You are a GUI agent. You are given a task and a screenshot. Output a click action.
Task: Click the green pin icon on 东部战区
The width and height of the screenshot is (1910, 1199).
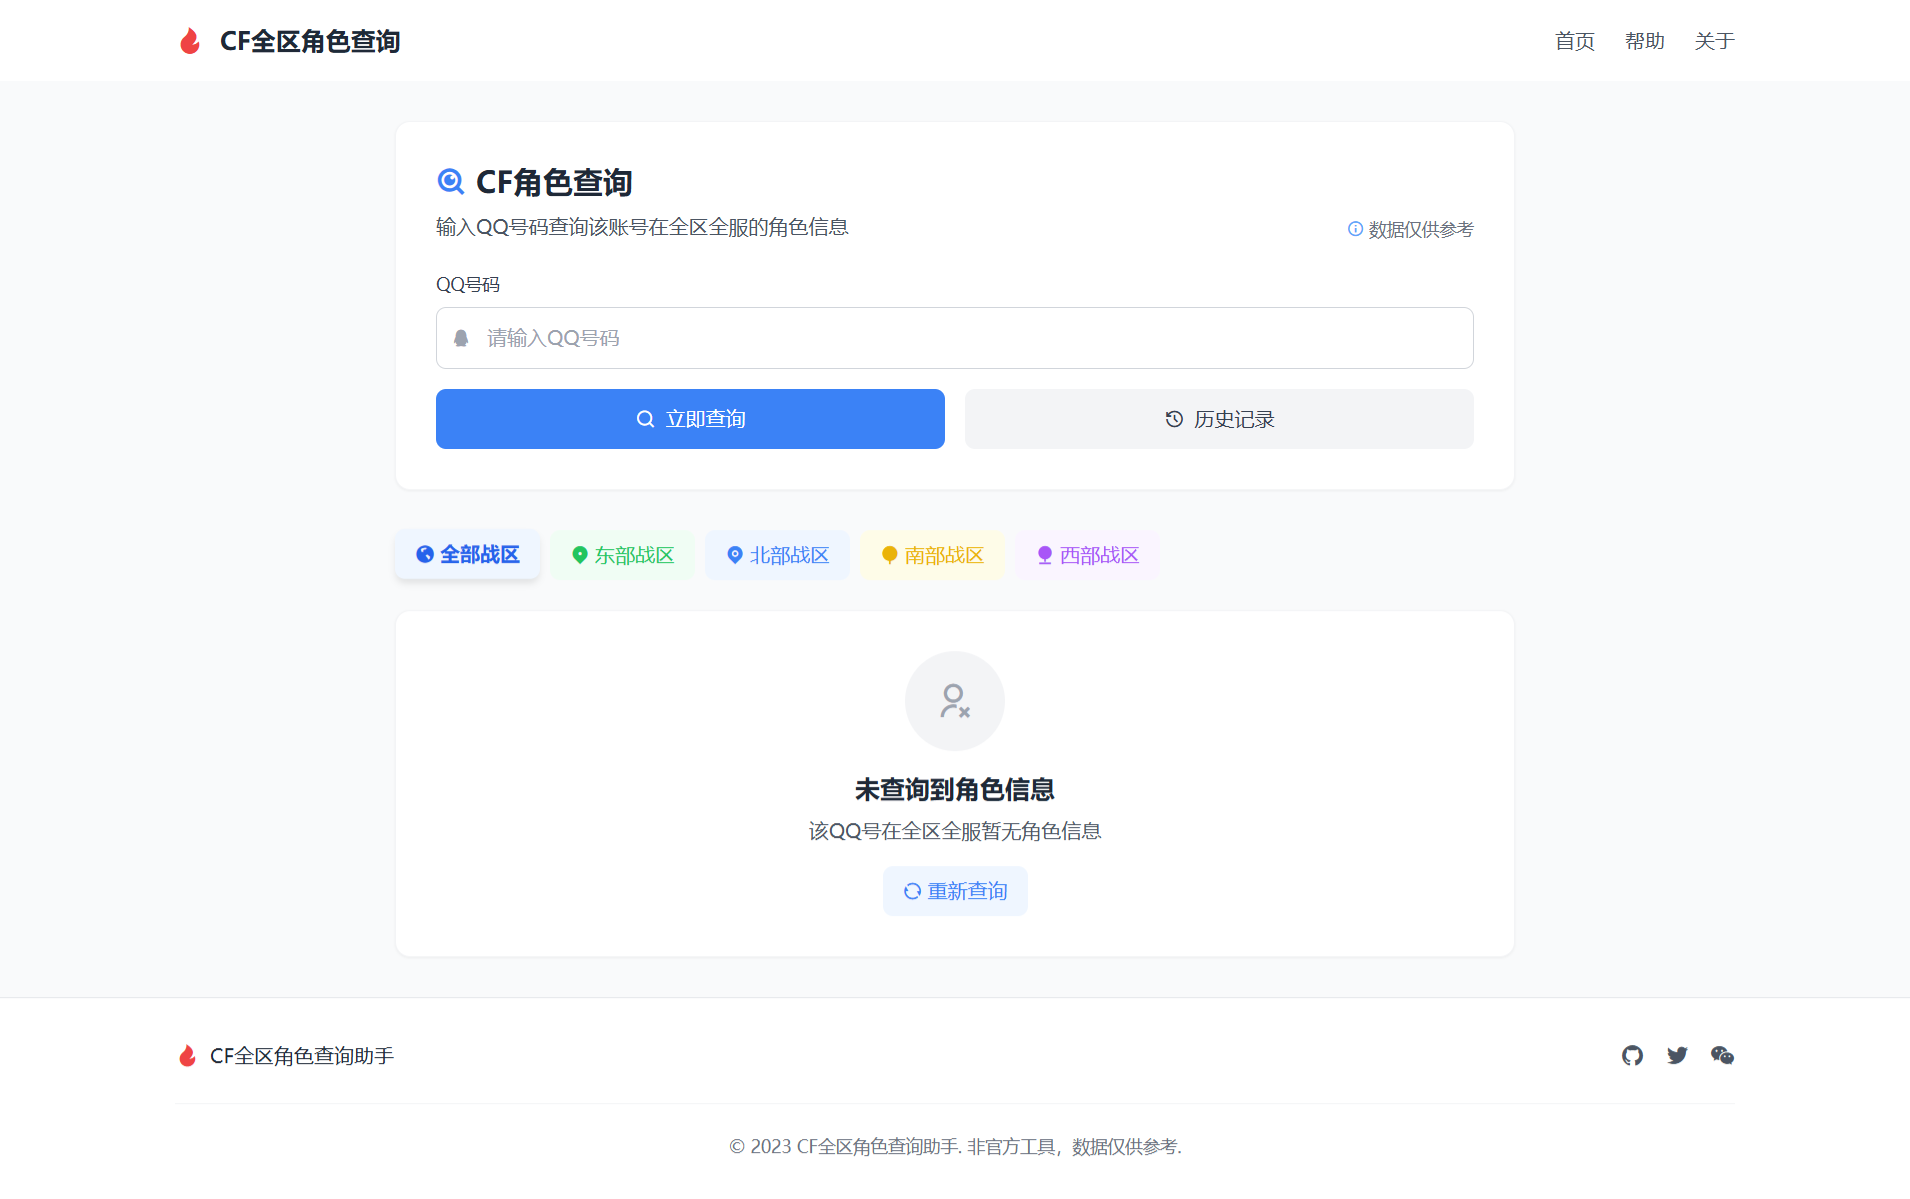(581, 554)
